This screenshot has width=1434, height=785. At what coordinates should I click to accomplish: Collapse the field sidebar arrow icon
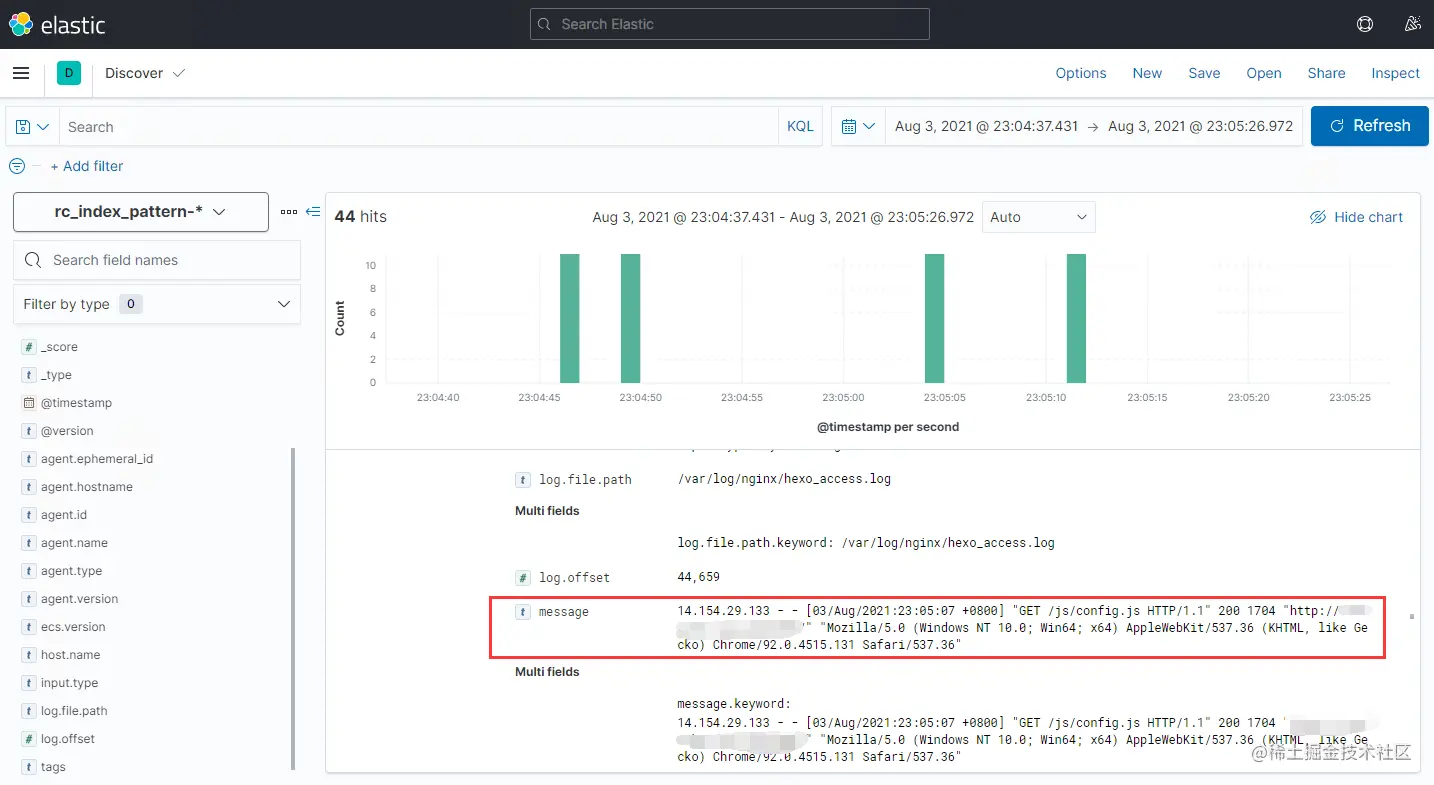pos(313,212)
